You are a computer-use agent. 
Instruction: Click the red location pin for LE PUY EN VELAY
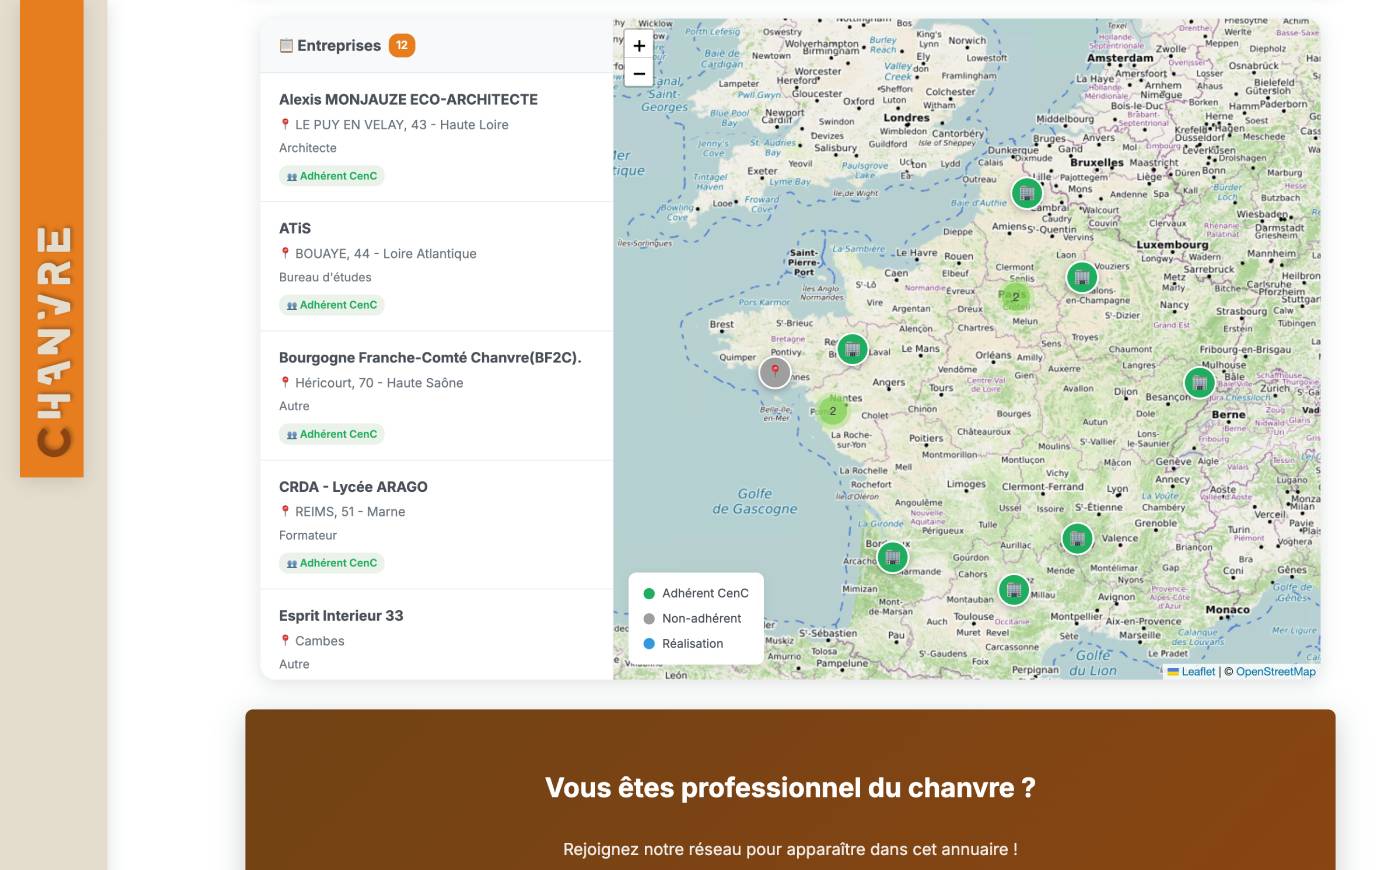pyautogui.click(x=284, y=124)
